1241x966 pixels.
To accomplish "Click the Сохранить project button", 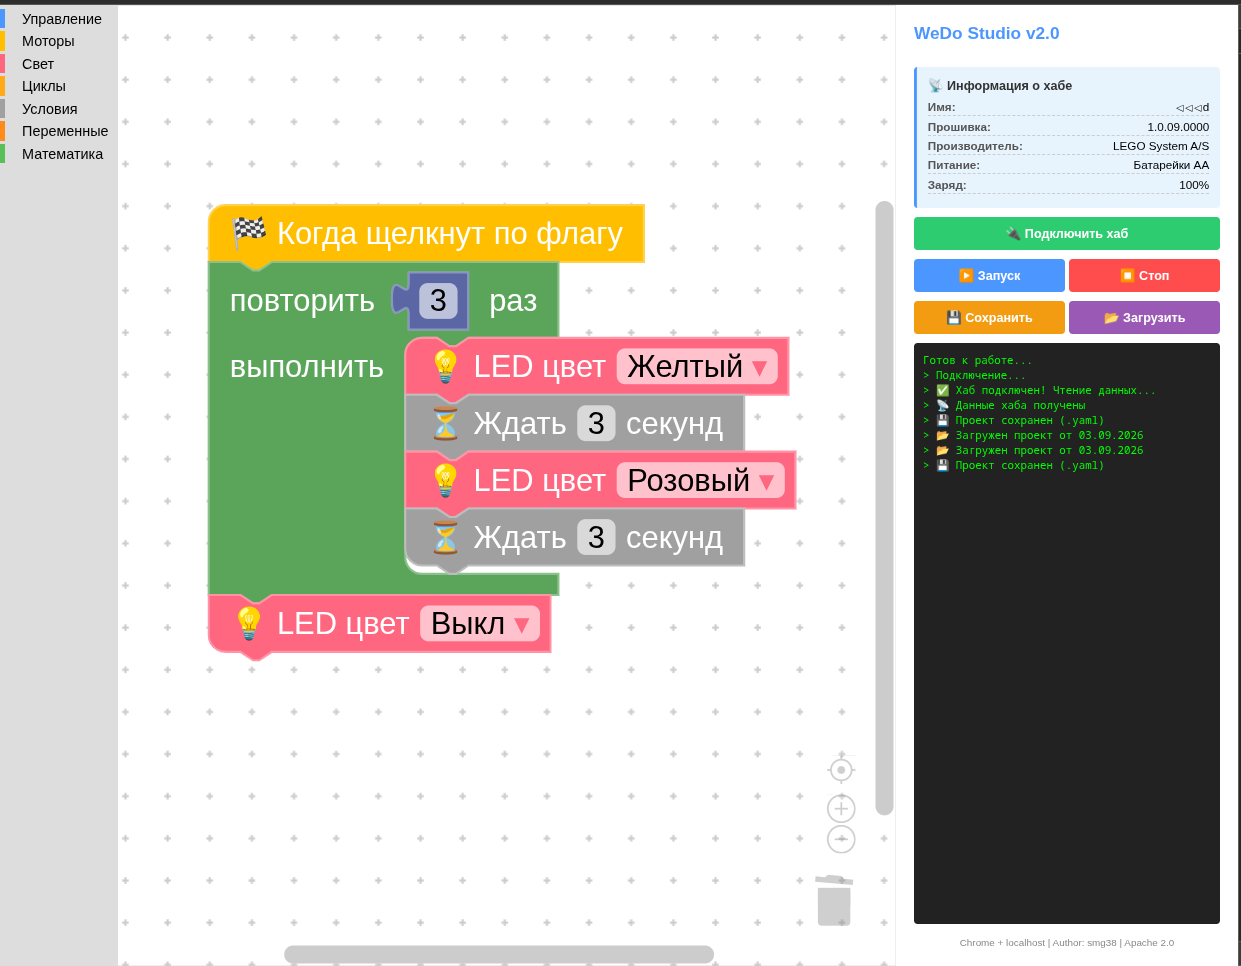I will (x=989, y=318).
